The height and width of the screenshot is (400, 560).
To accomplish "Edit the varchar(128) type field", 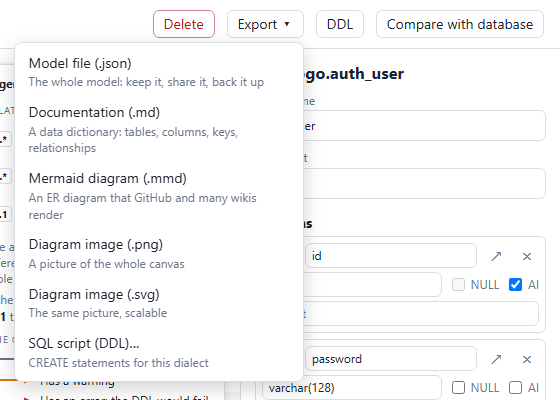I will point(352,388).
